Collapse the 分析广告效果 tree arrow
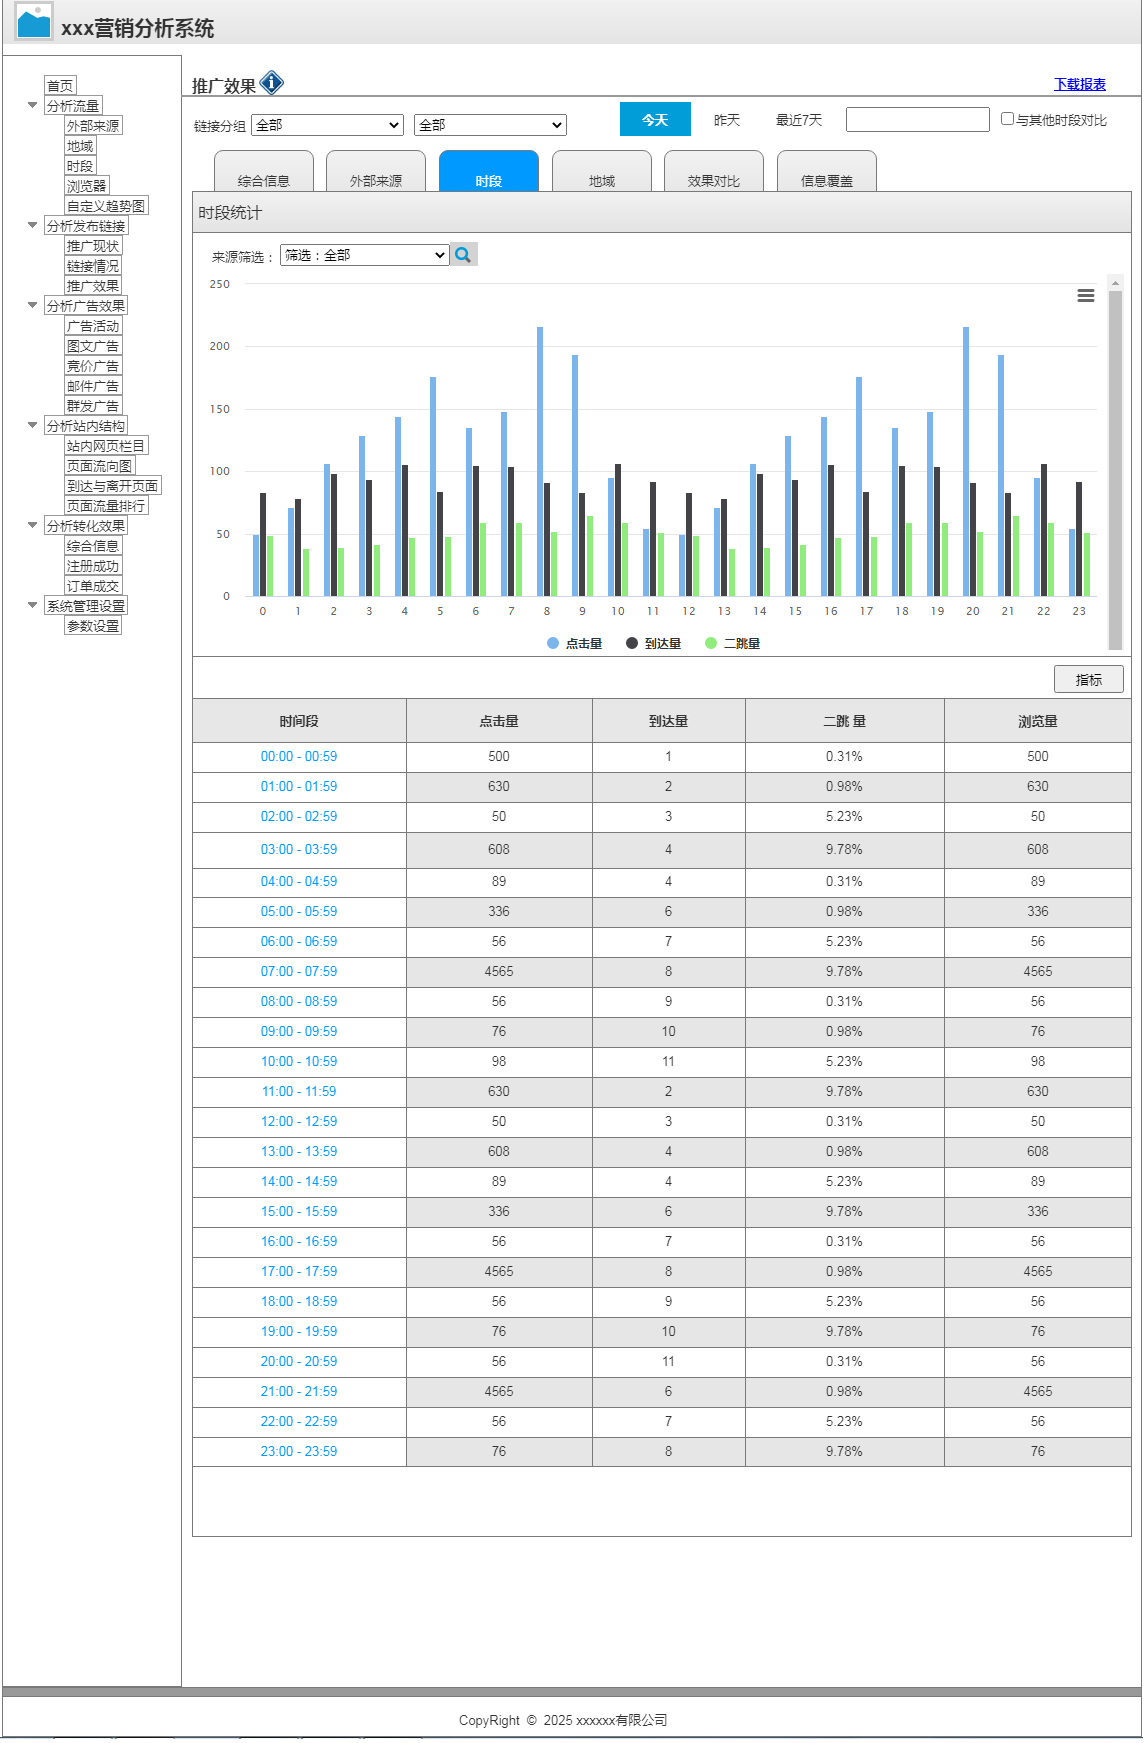The height and width of the screenshot is (1743, 1146). coord(32,305)
